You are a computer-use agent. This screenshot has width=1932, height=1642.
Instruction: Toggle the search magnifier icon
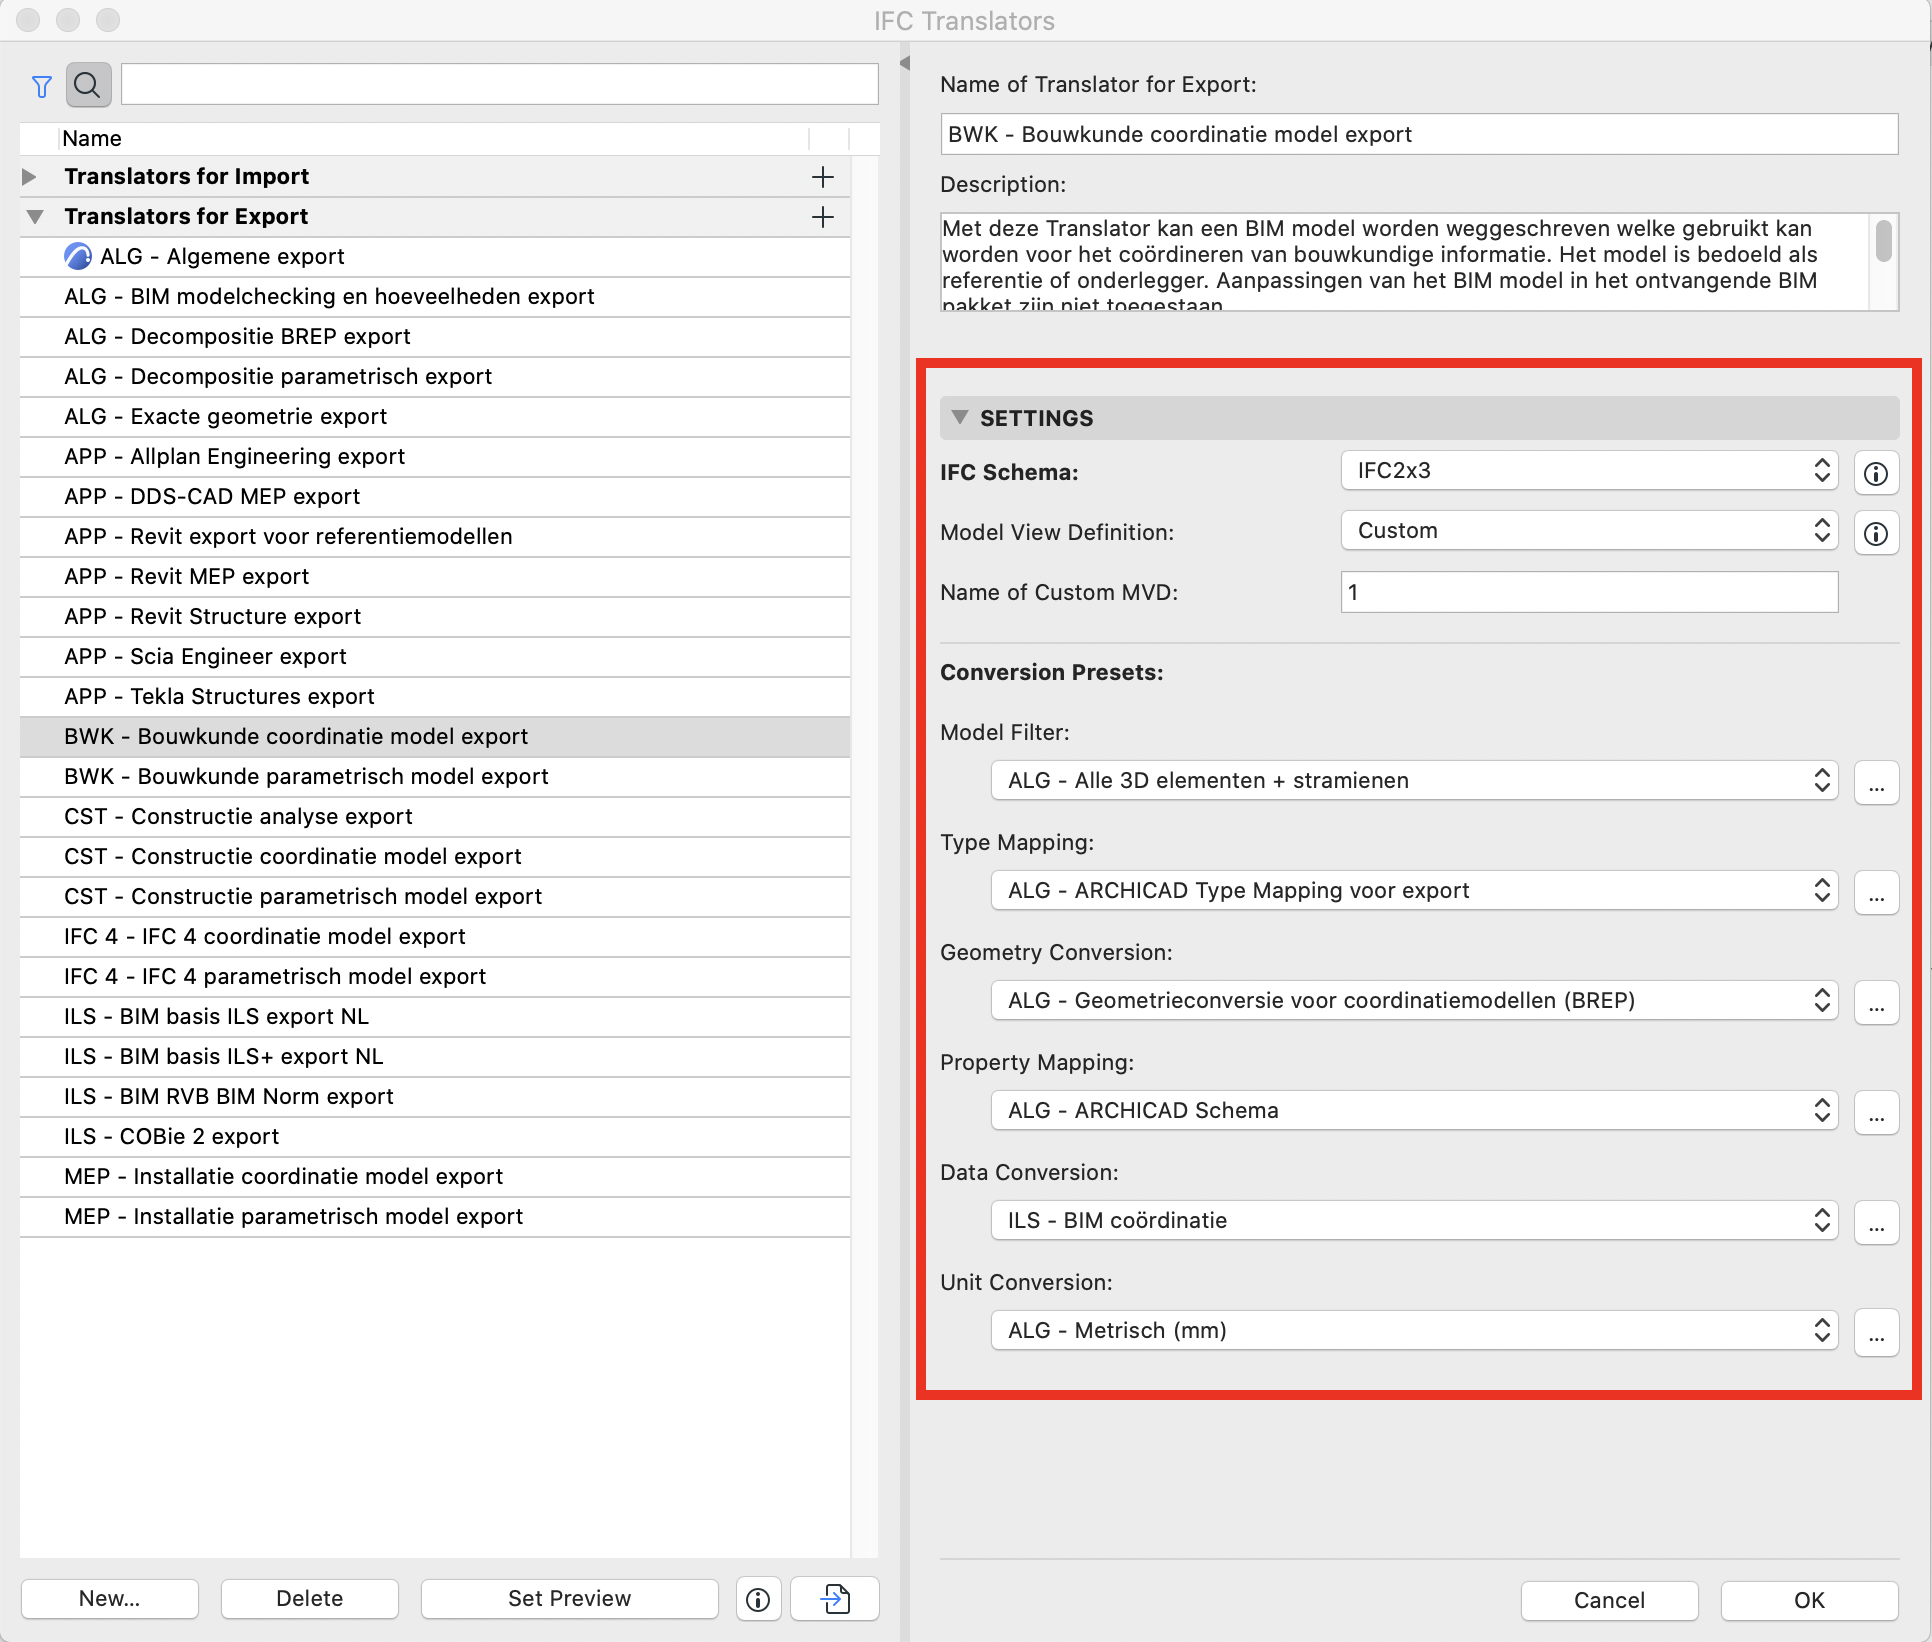pyautogui.click(x=88, y=85)
